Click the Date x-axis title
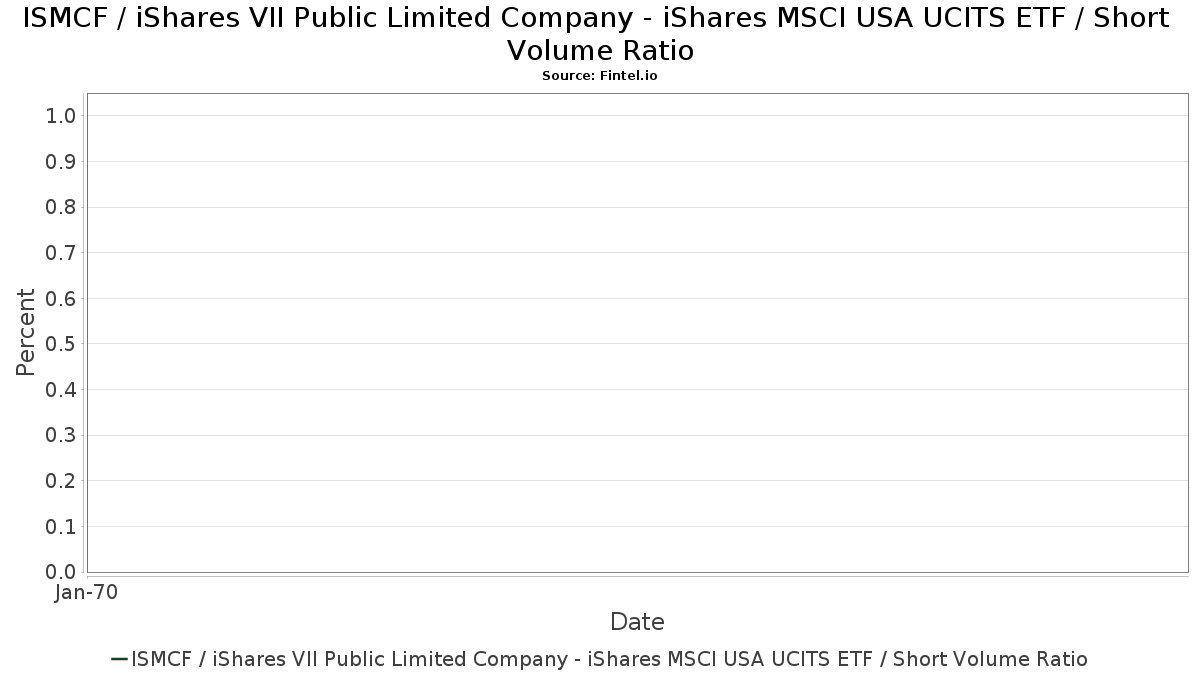1200x675 pixels. 637,622
